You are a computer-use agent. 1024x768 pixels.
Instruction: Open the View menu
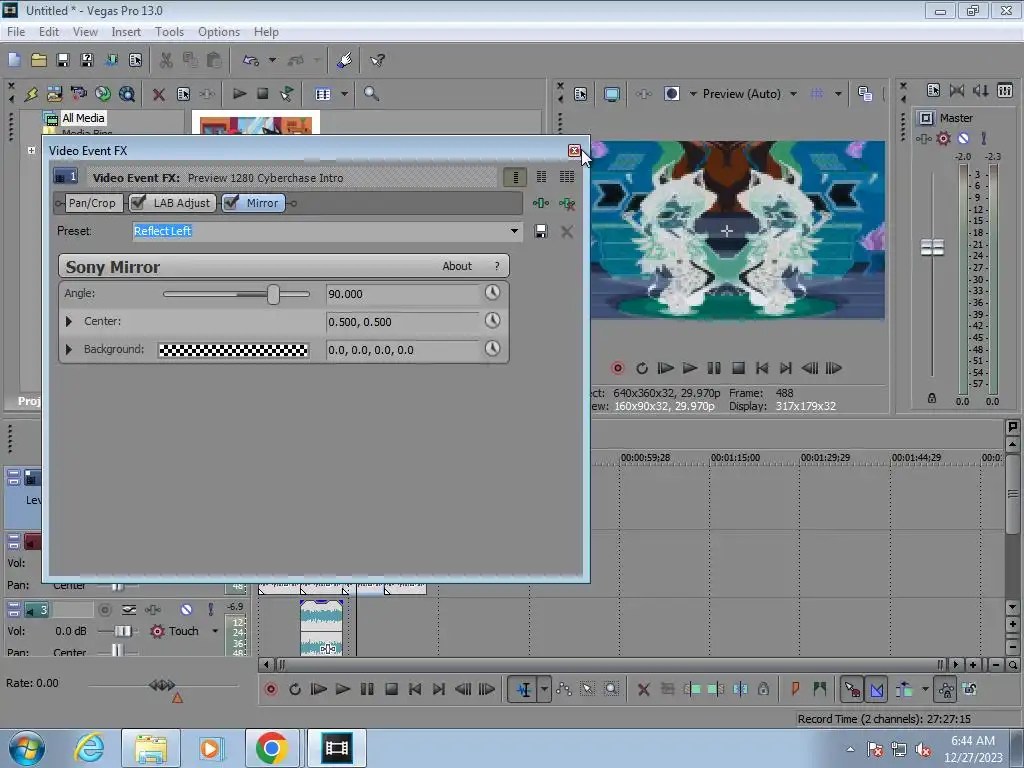tap(85, 31)
